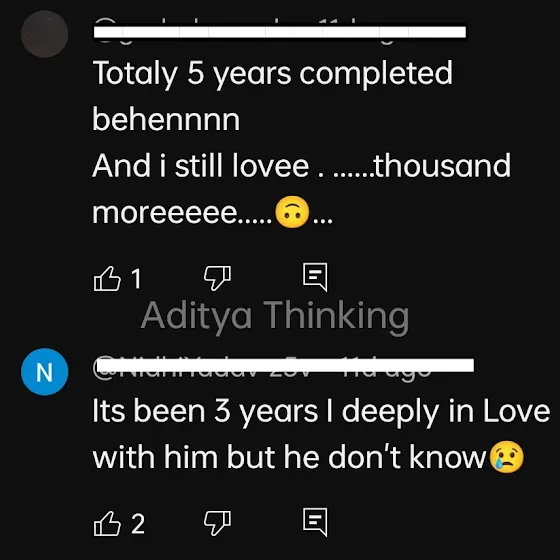560x560 pixels.
Task: Reply to the "he don't know" comment
Action: click(x=315, y=522)
